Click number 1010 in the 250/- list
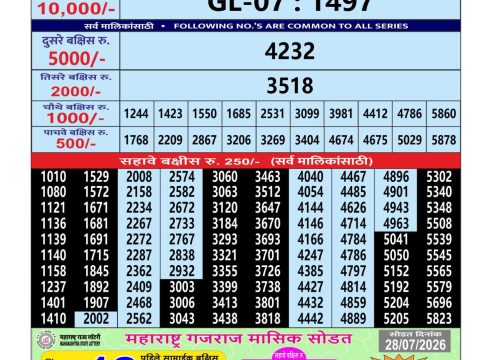 [x=53, y=177]
